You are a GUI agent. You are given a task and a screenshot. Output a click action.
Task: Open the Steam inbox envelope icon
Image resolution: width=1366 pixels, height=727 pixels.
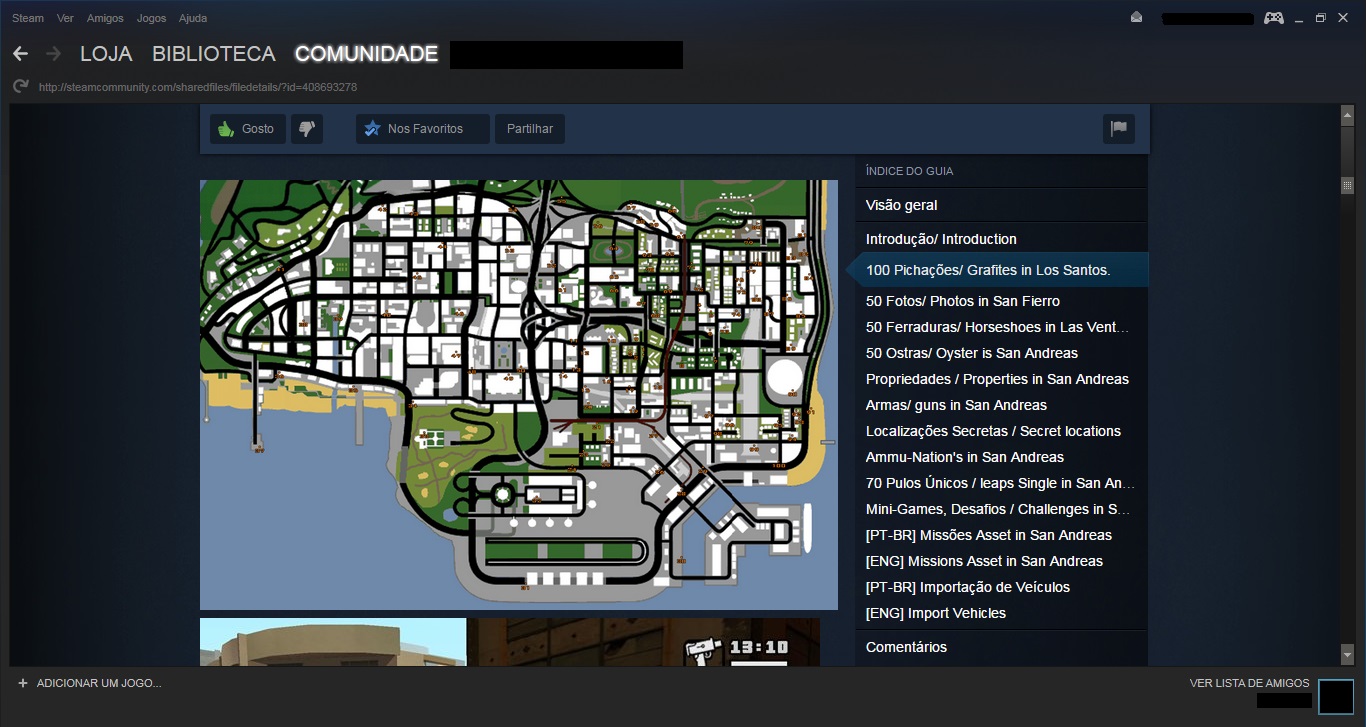tap(1137, 18)
